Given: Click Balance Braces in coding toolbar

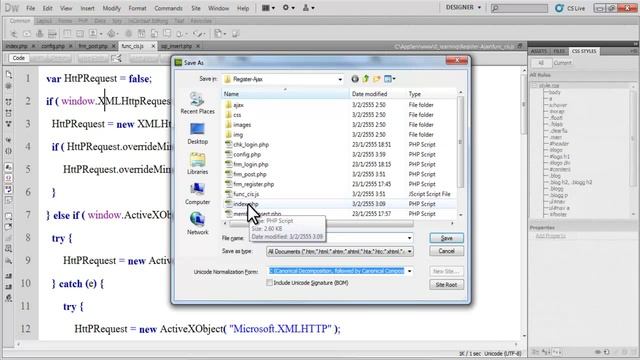Looking at the screenshot, I should point(9,151).
